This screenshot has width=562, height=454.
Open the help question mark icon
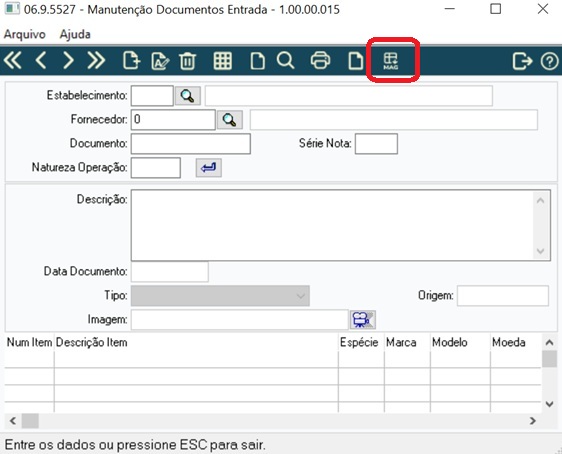click(549, 61)
